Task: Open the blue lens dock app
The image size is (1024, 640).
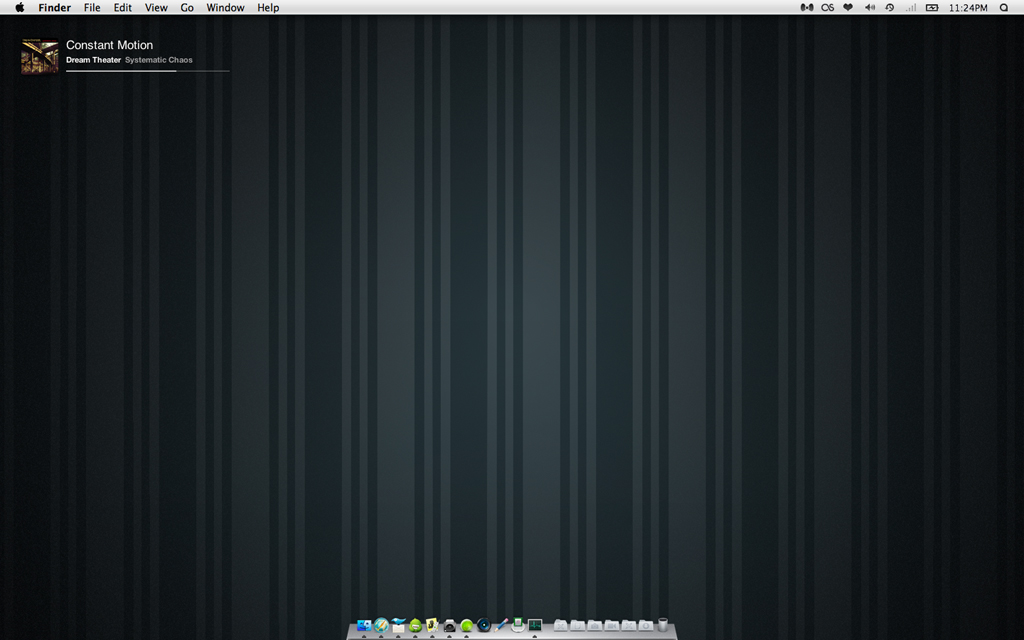Action: [483, 625]
